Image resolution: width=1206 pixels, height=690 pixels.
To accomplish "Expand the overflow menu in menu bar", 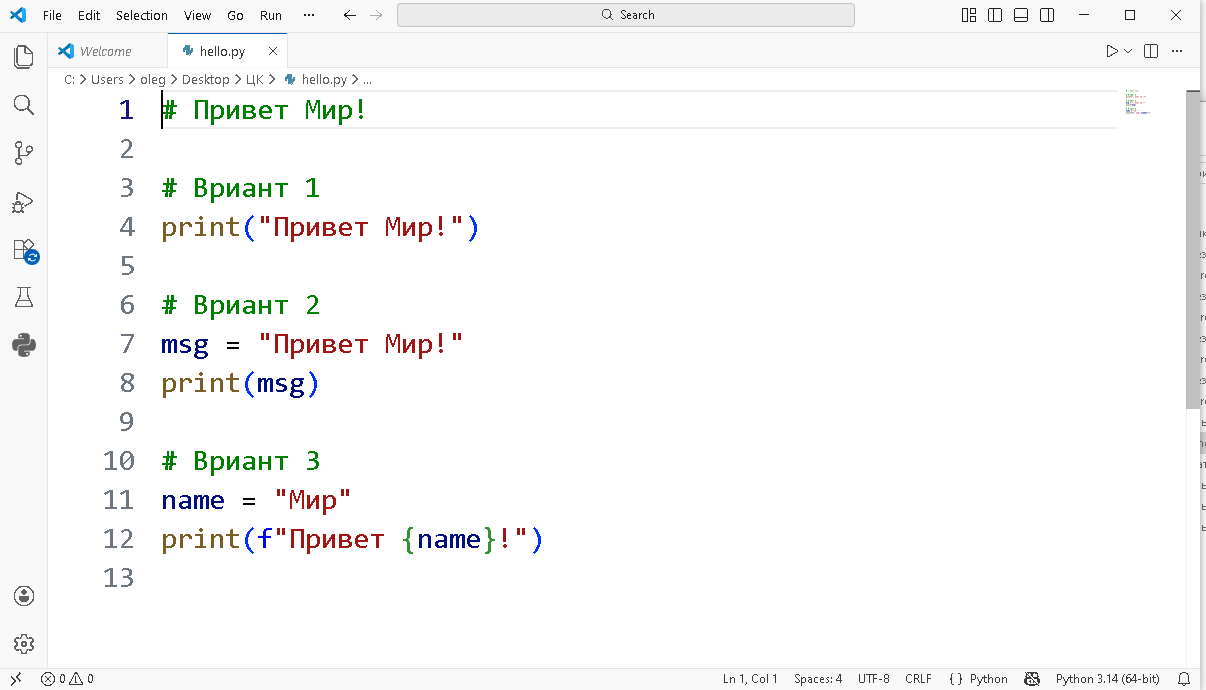I will click(x=309, y=15).
